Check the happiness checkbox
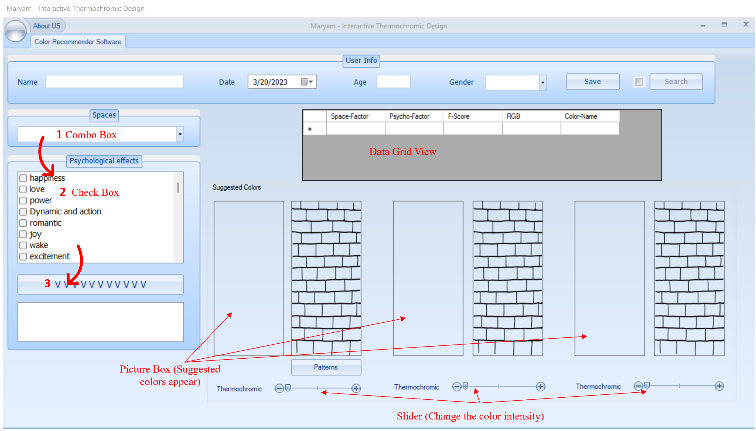 point(23,178)
